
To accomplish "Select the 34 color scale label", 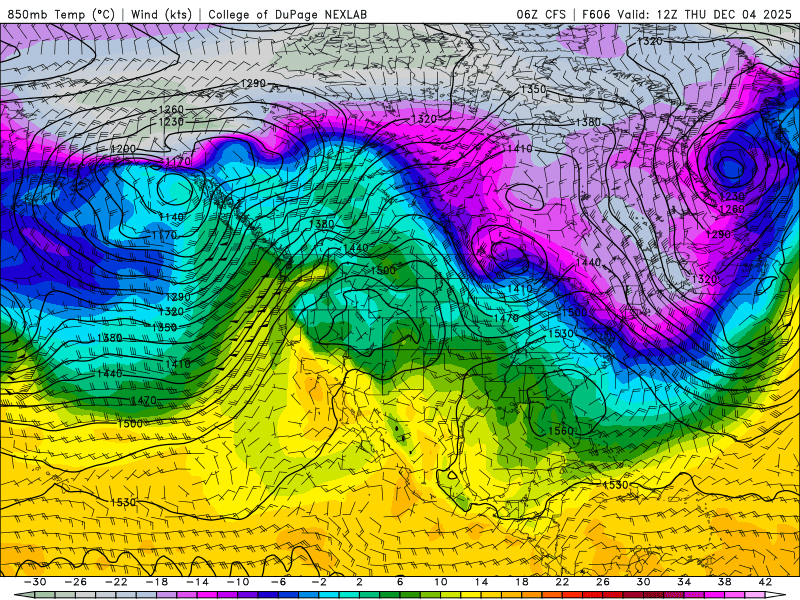I will tap(684, 582).
